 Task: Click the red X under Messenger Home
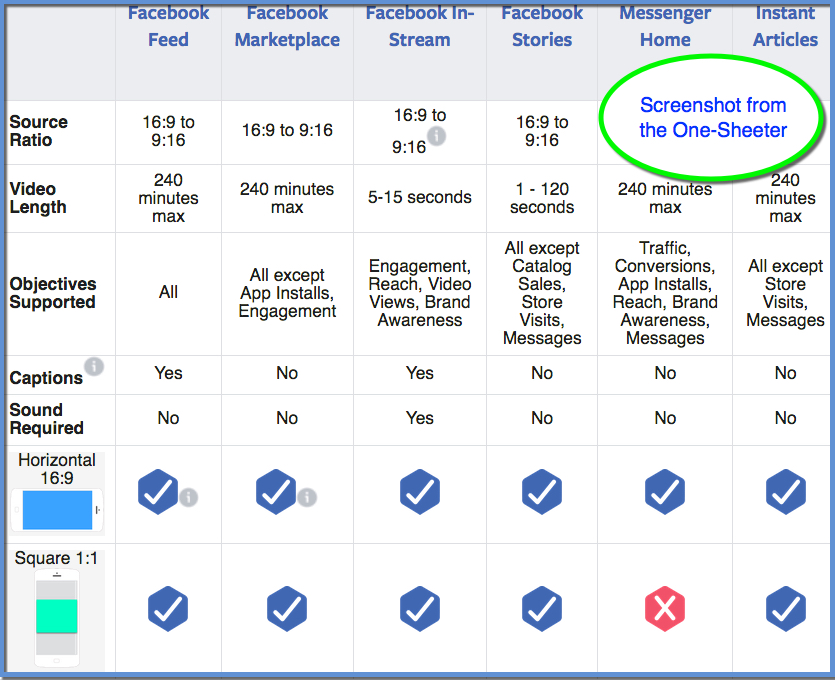tap(665, 609)
